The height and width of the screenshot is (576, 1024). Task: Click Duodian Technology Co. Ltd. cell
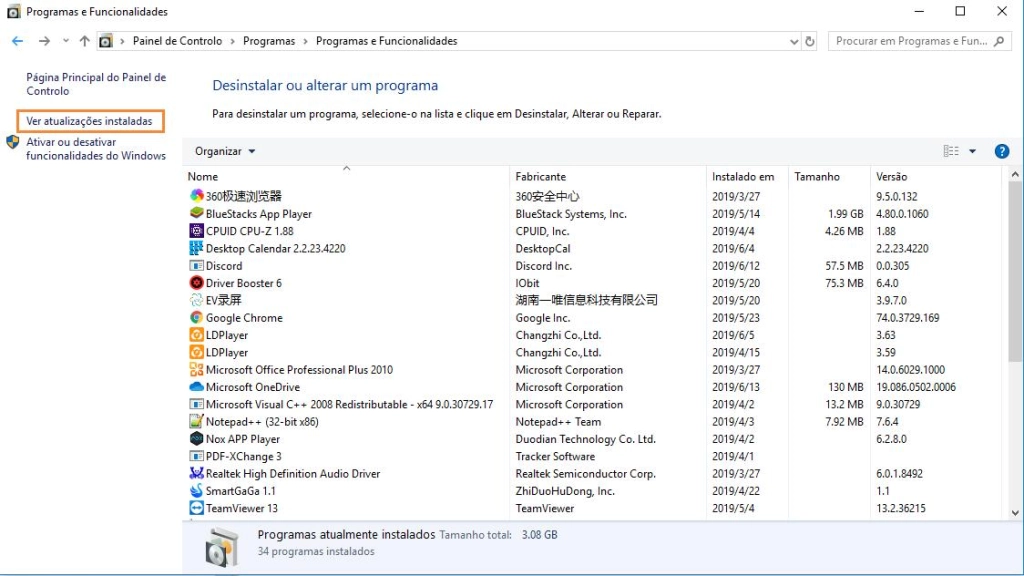click(x=585, y=440)
